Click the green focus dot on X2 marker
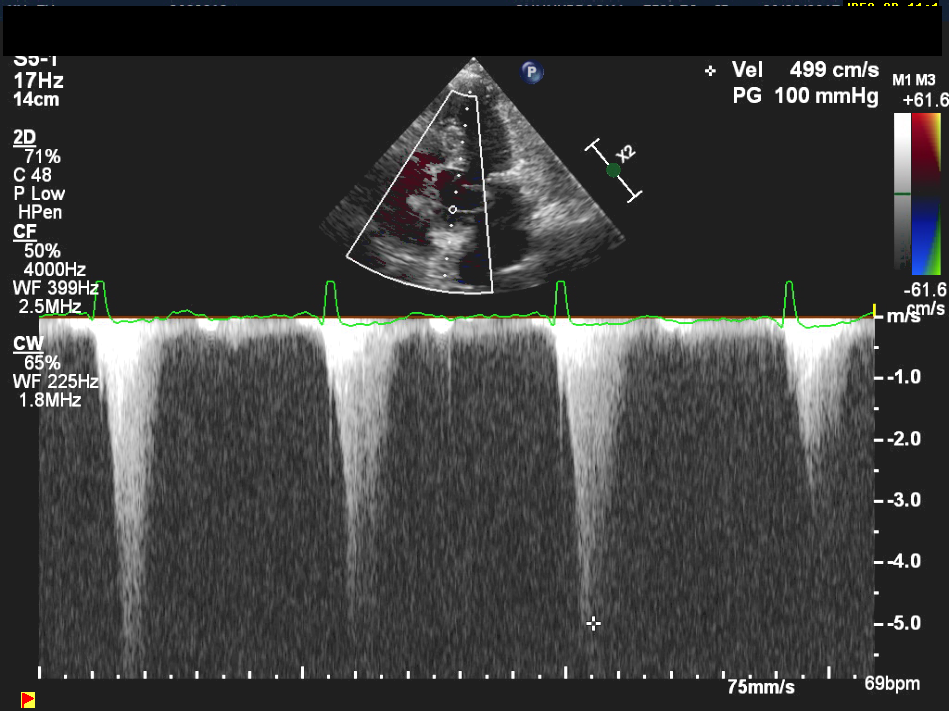 pos(613,170)
